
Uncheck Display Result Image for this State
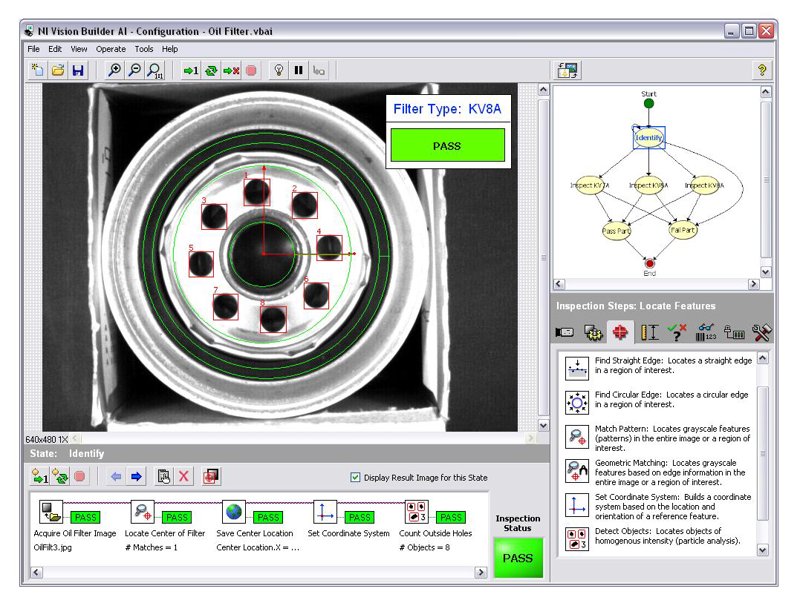(355, 478)
